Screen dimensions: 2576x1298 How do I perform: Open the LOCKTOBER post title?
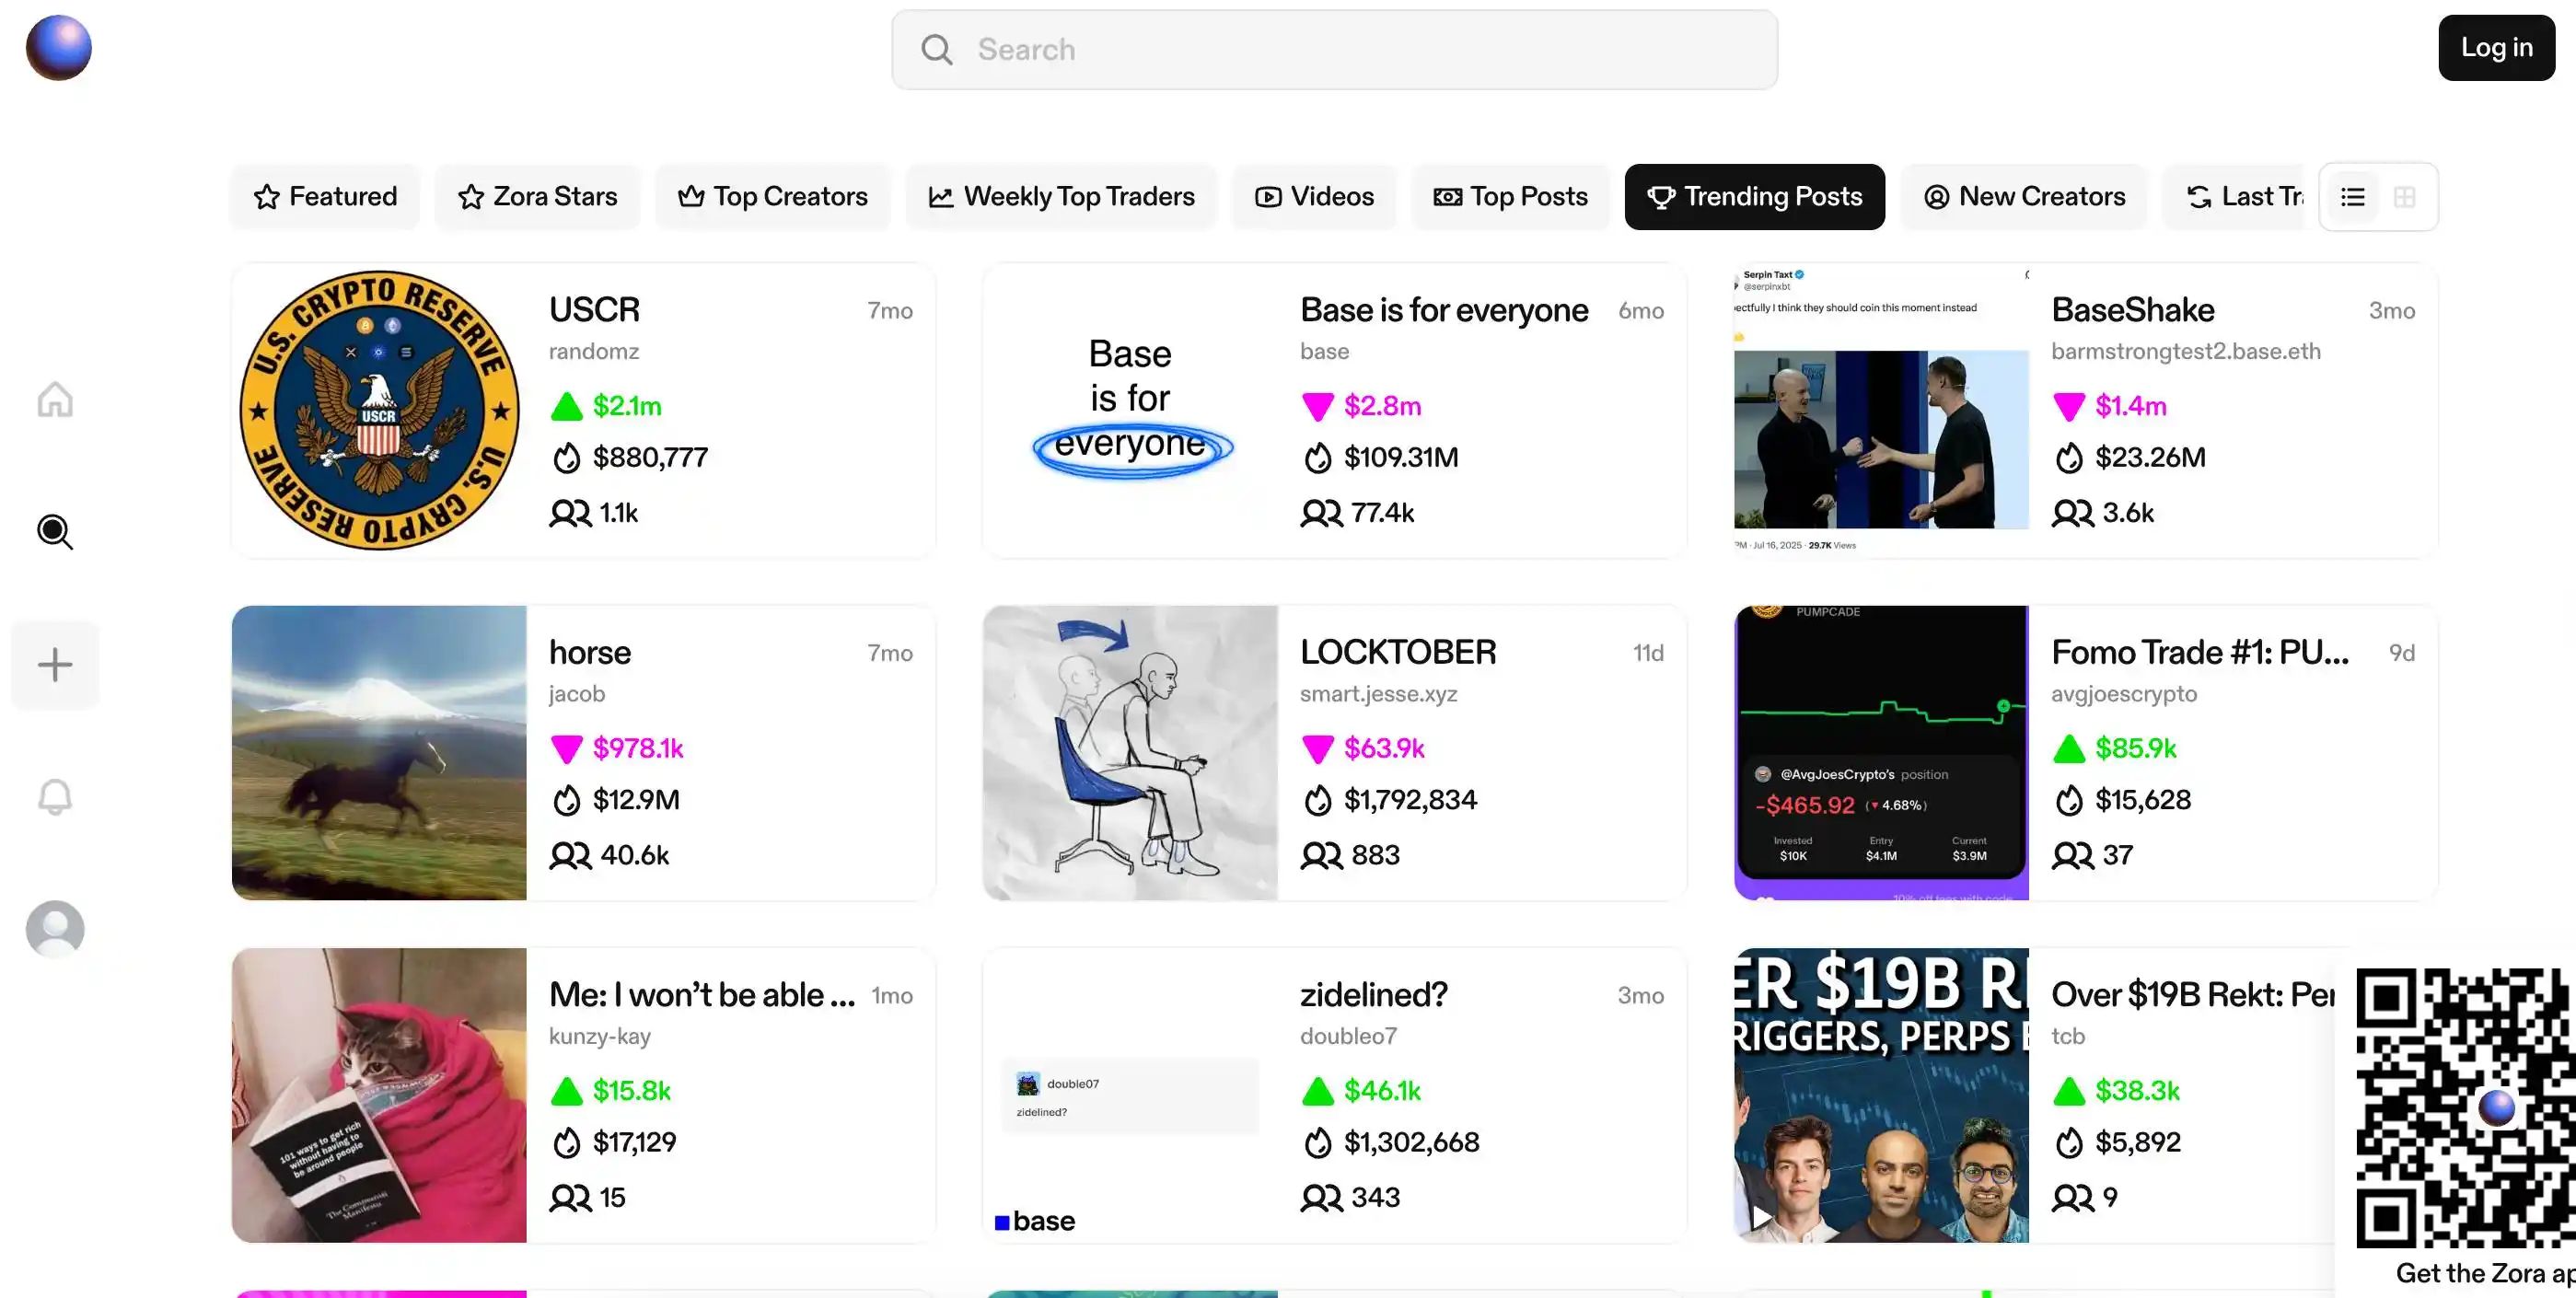pyautogui.click(x=1397, y=652)
